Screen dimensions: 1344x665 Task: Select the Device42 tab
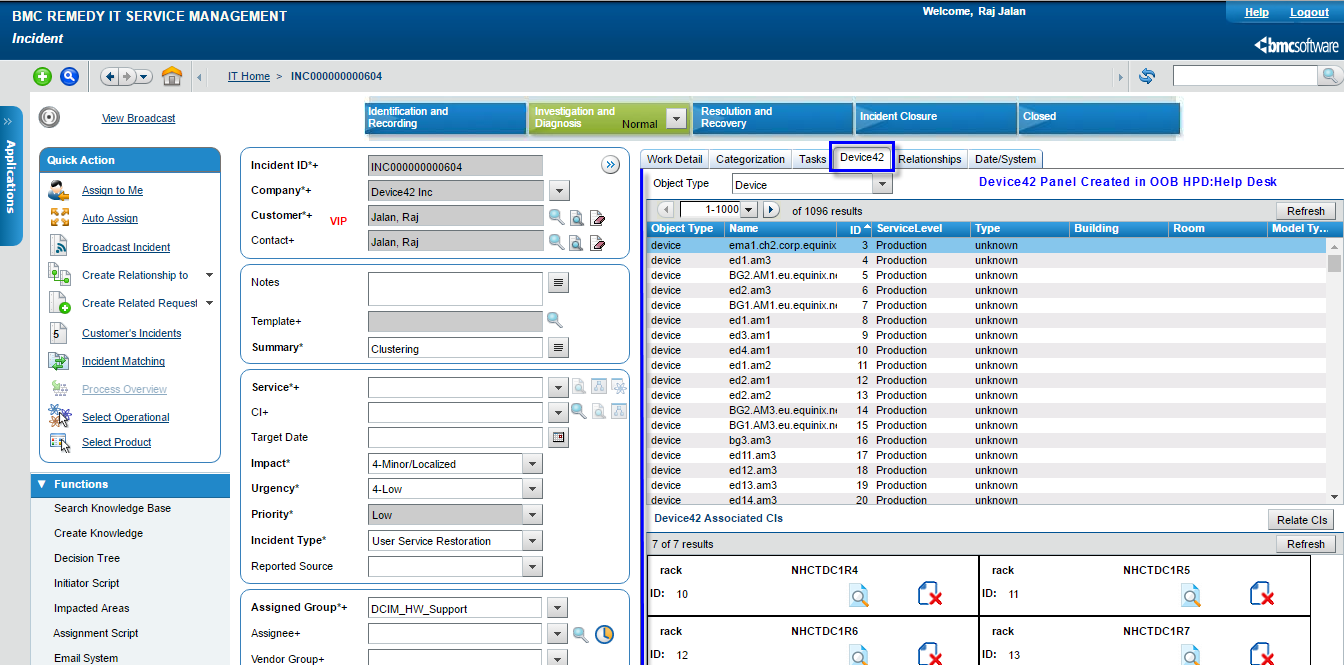(862, 157)
